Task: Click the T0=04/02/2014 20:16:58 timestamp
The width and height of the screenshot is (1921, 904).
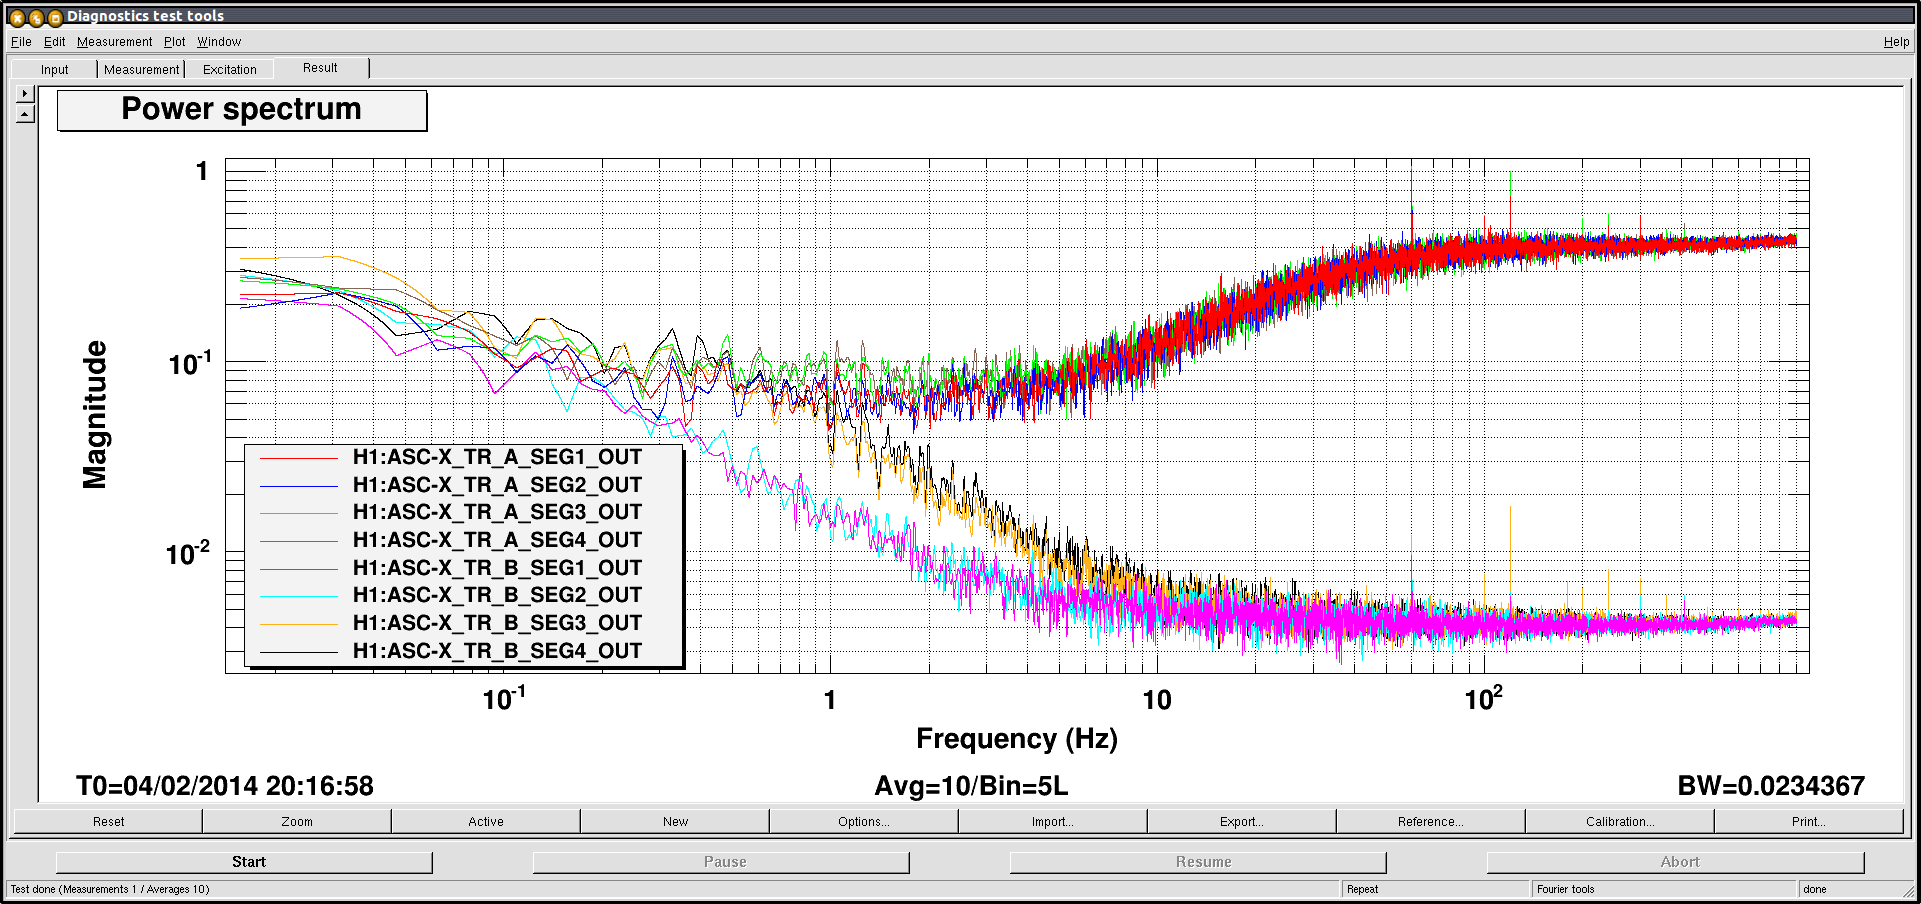Action: tap(225, 786)
